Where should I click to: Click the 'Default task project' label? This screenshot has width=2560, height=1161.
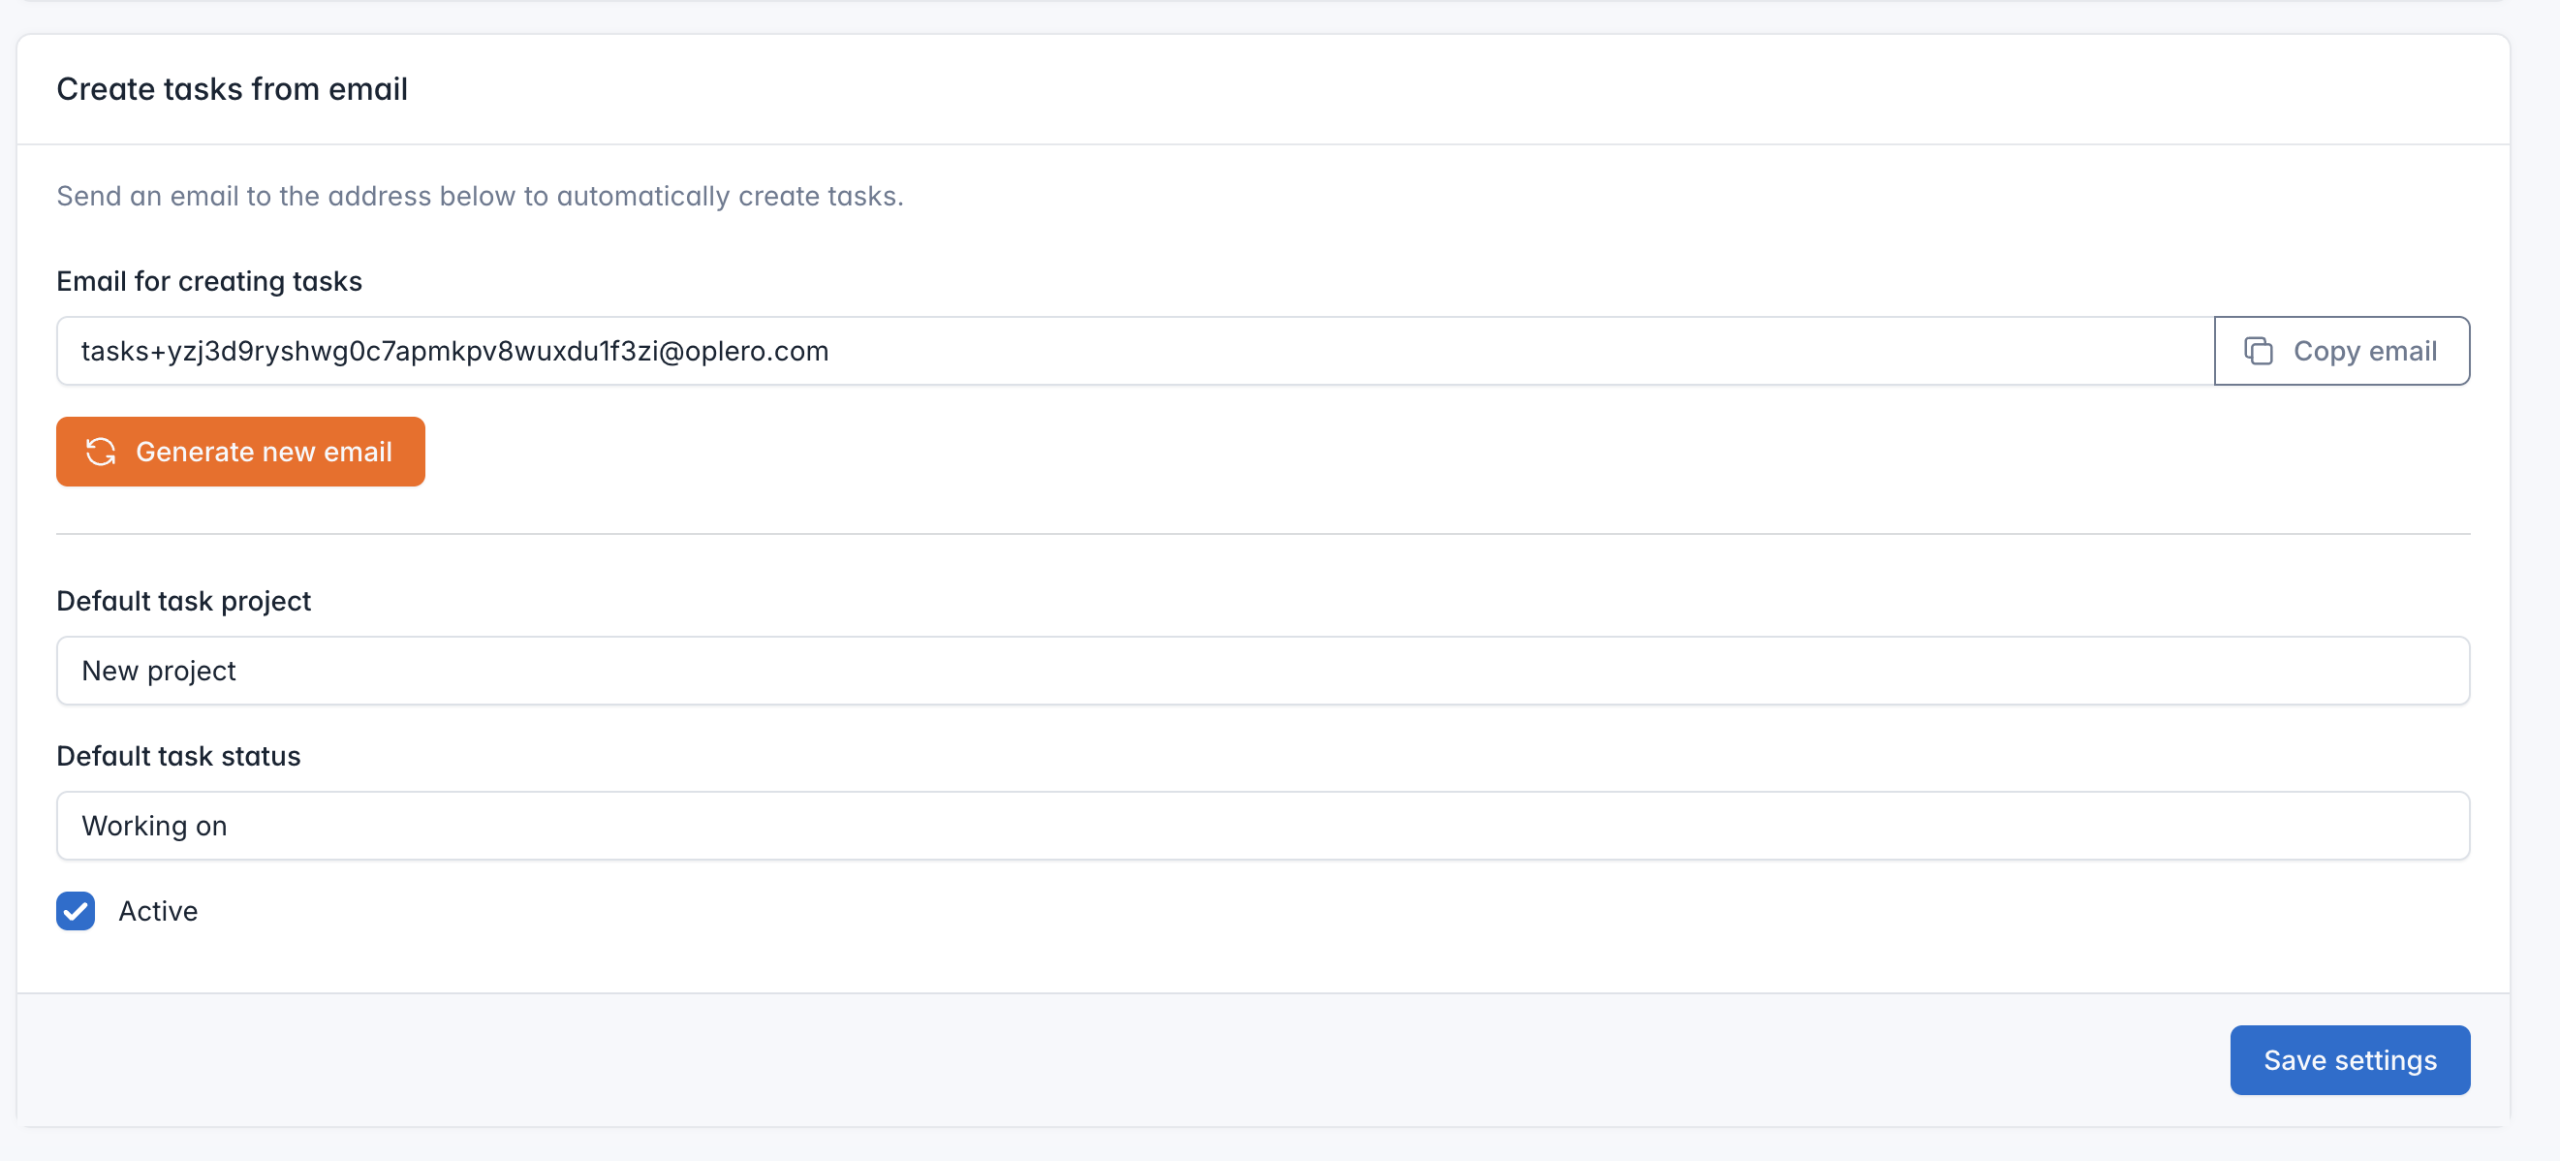(183, 601)
